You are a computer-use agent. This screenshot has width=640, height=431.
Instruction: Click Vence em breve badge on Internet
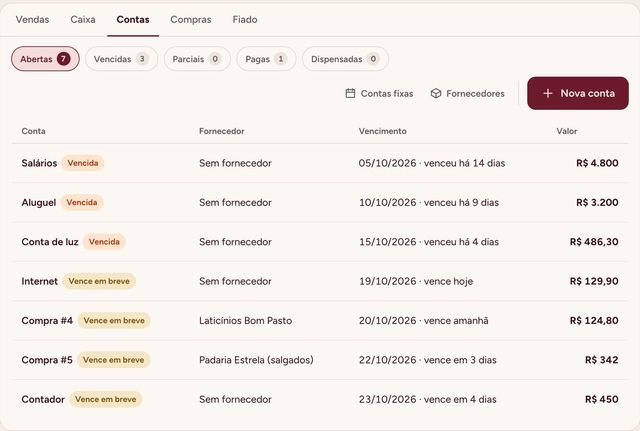coord(99,281)
